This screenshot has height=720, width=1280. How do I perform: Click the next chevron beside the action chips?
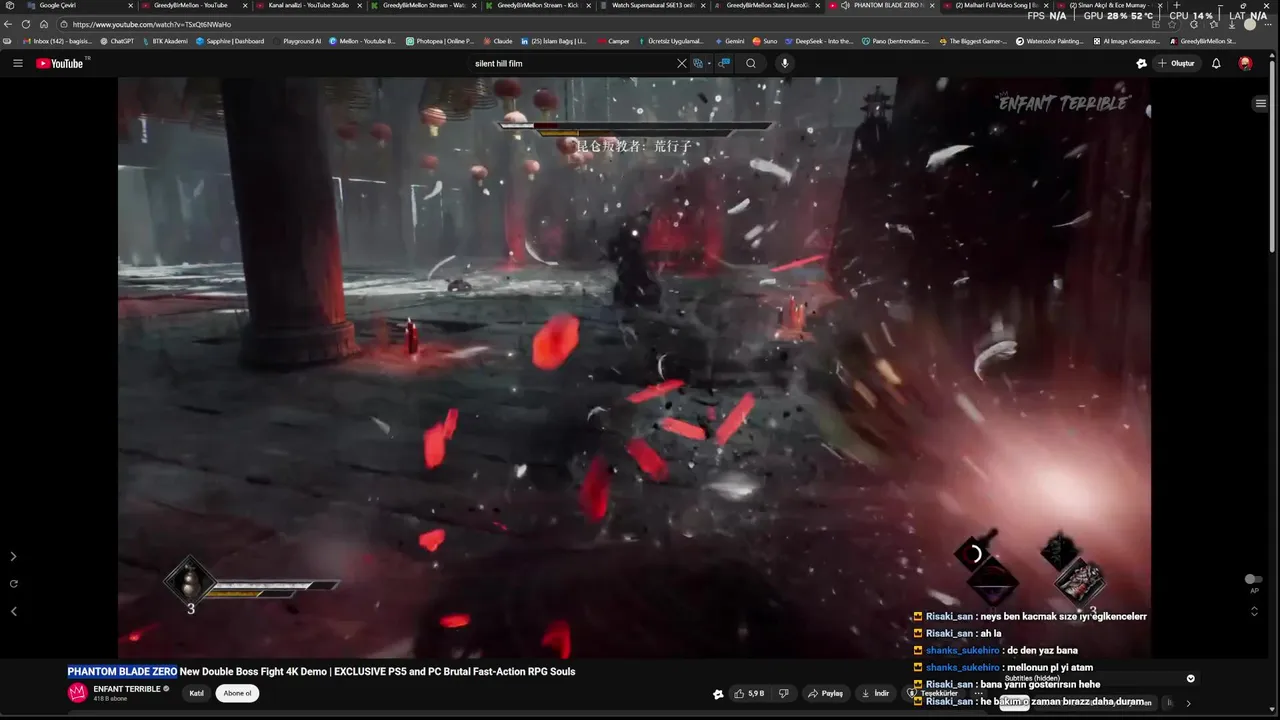tap(1188, 703)
